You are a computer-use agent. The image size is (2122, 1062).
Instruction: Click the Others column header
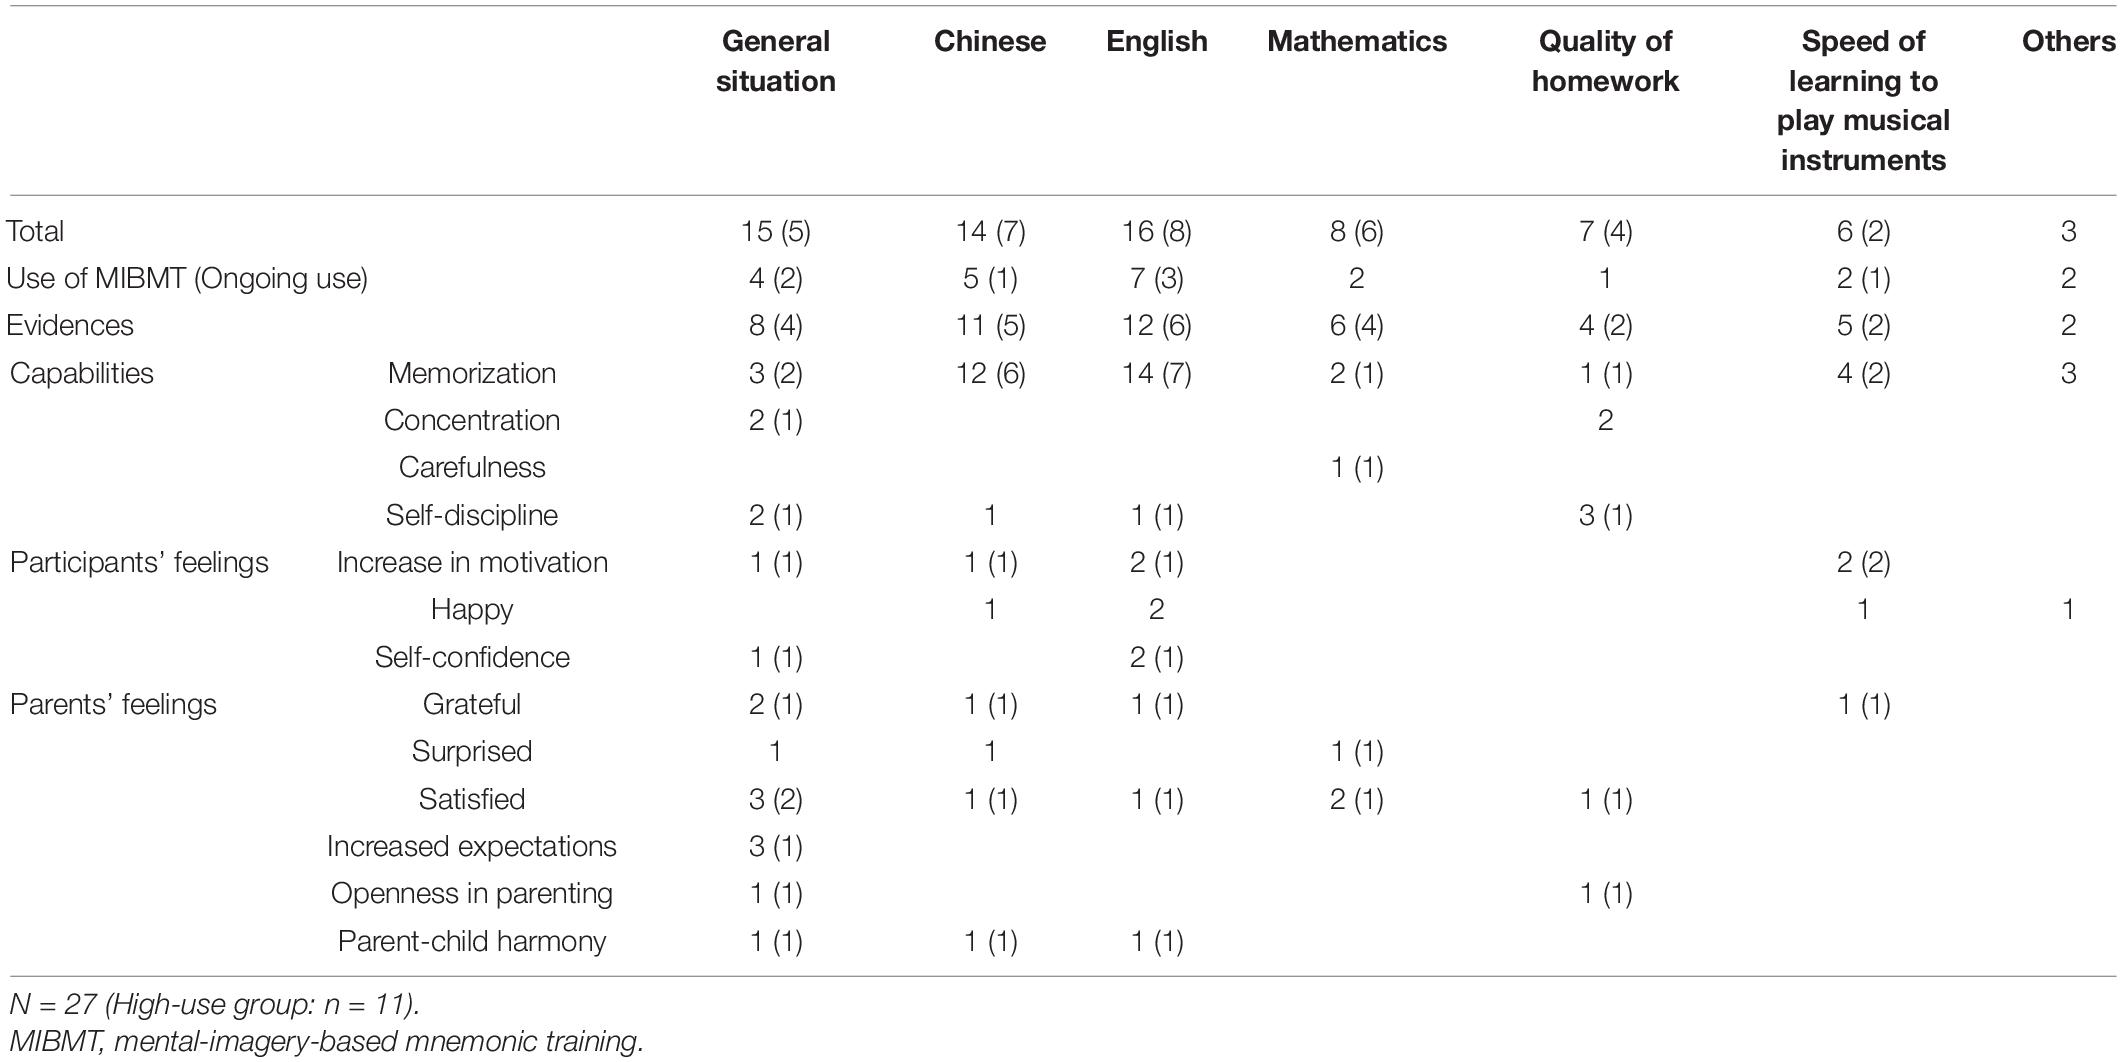[x=2068, y=41]
